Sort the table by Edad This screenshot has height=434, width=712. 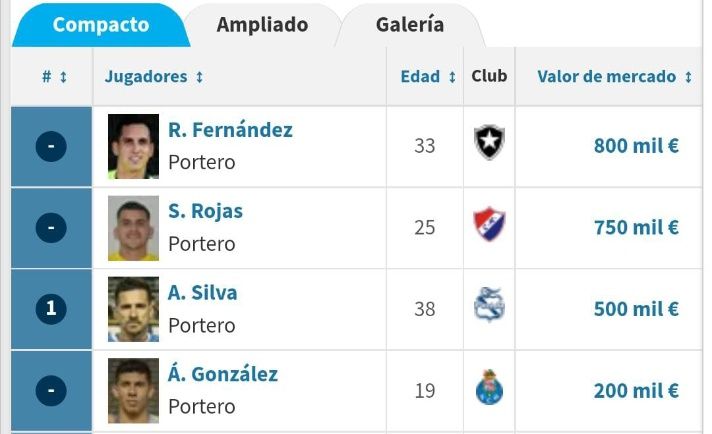click(428, 77)
